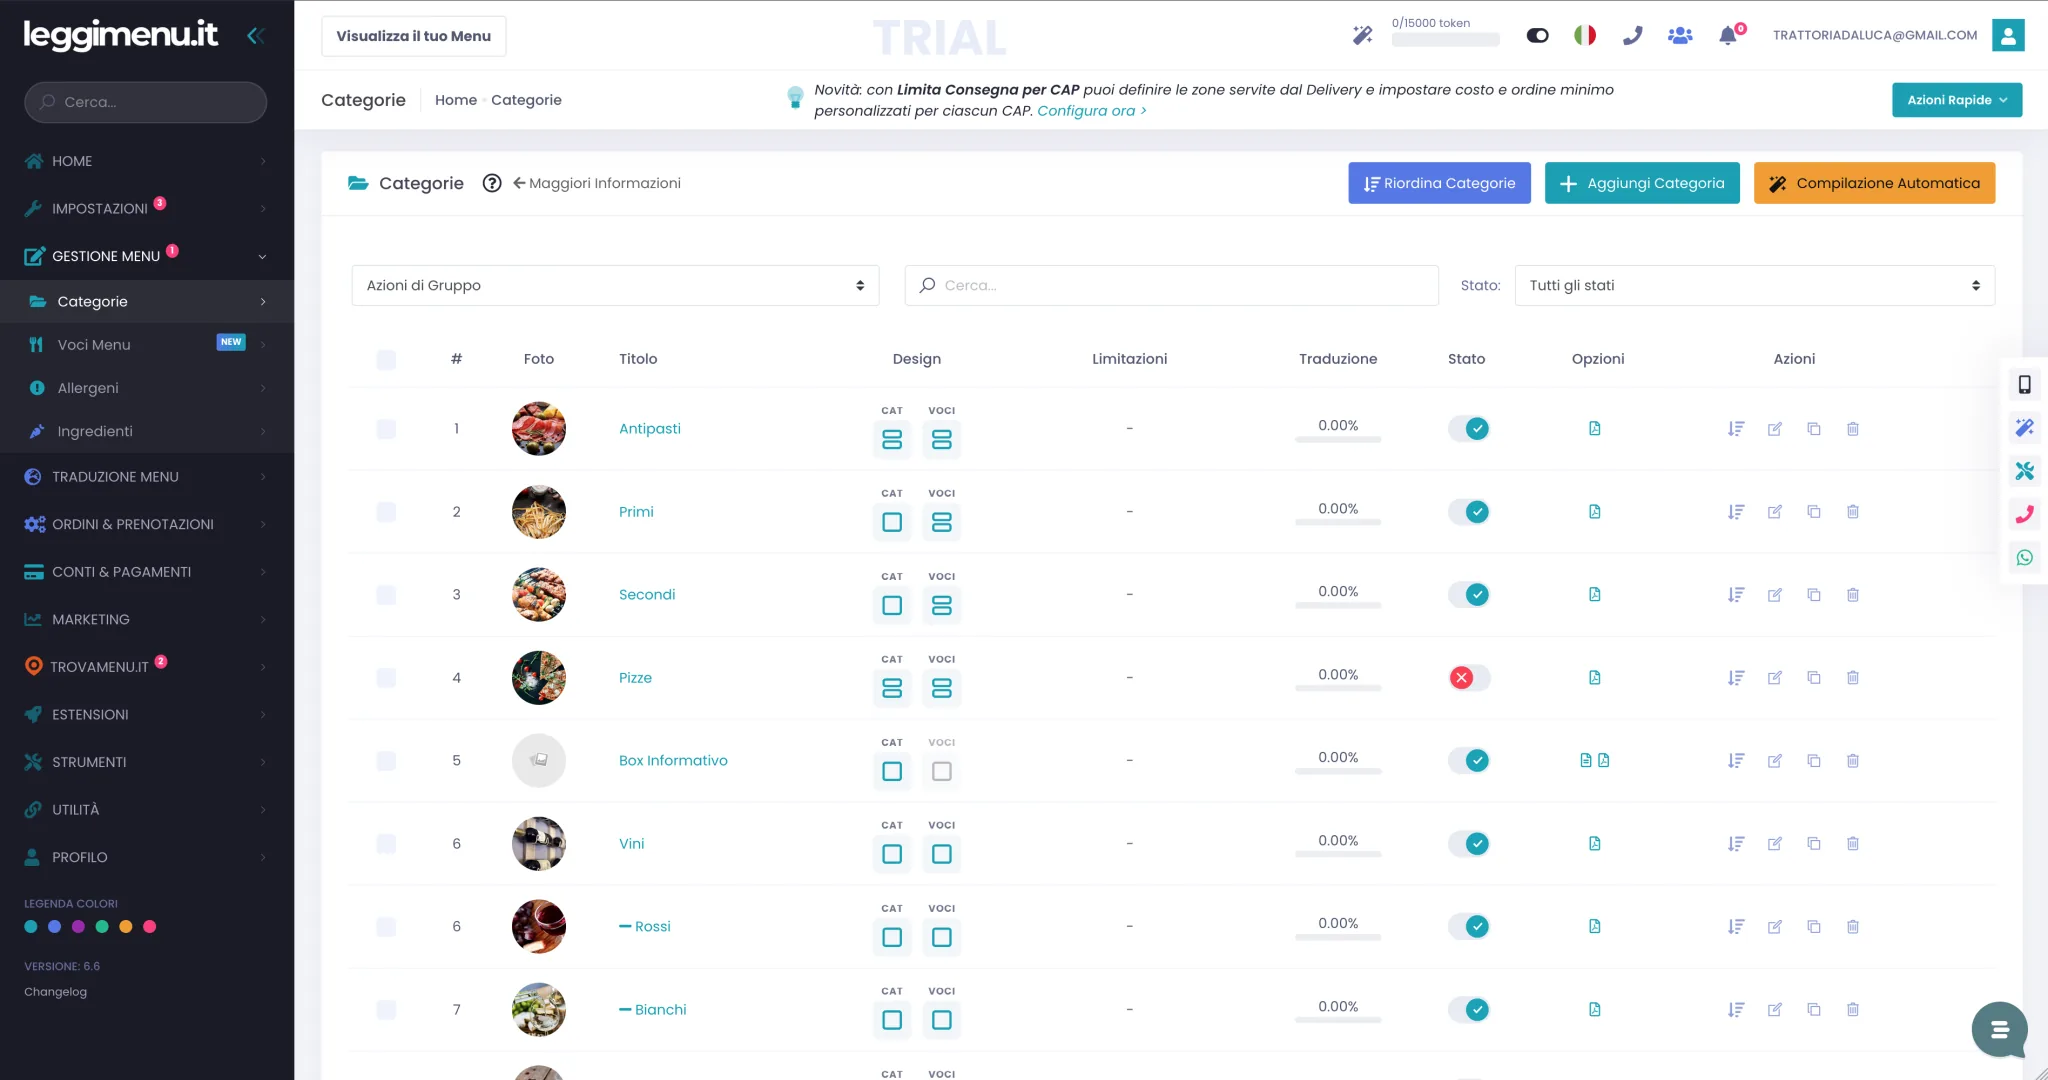Expand IMPOSTAZIONI sidebar section

tap(147, 208)
